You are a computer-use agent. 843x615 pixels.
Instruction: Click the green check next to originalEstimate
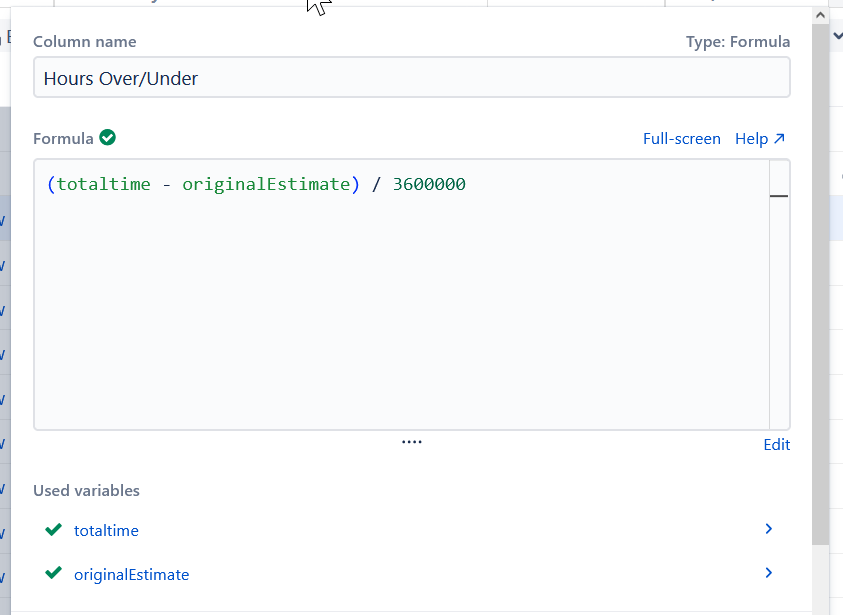(x=53, y=573)
